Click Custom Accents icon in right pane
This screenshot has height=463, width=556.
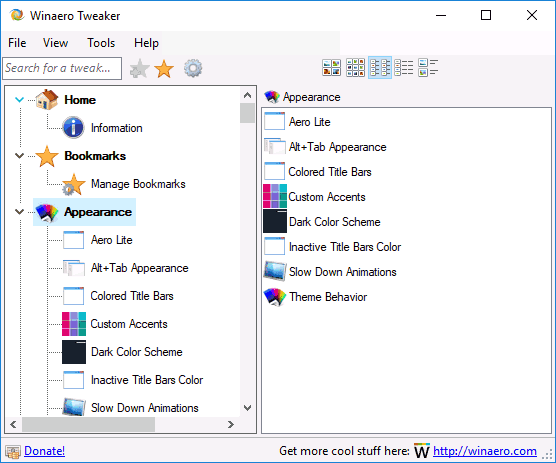275,196
